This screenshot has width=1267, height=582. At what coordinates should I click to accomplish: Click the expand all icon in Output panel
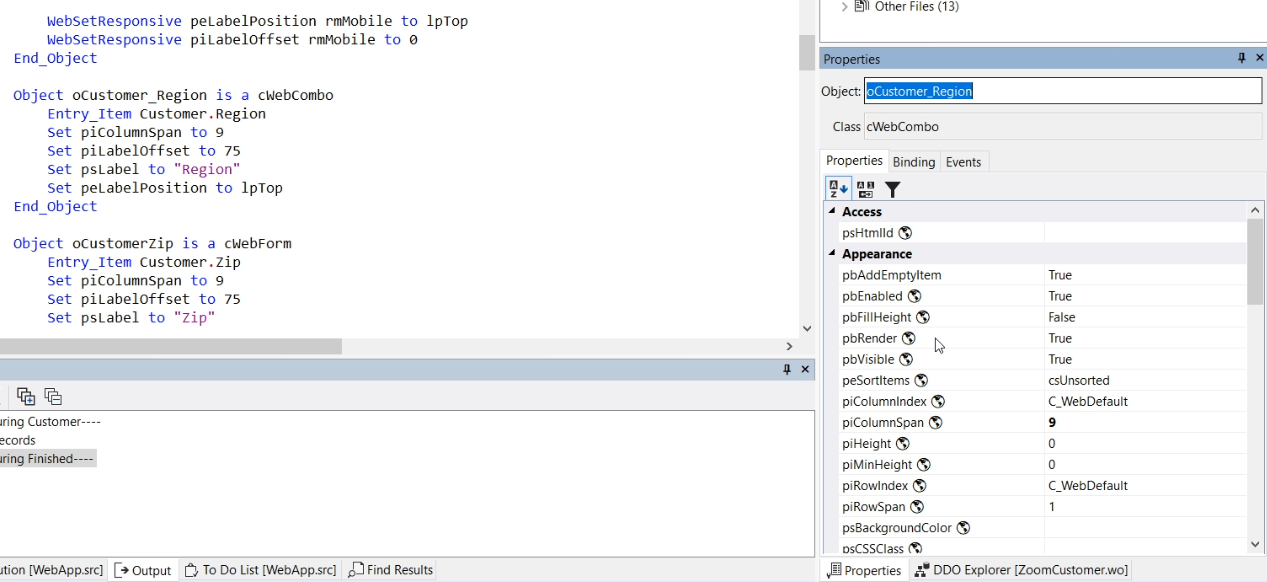(x=26, y=396)
